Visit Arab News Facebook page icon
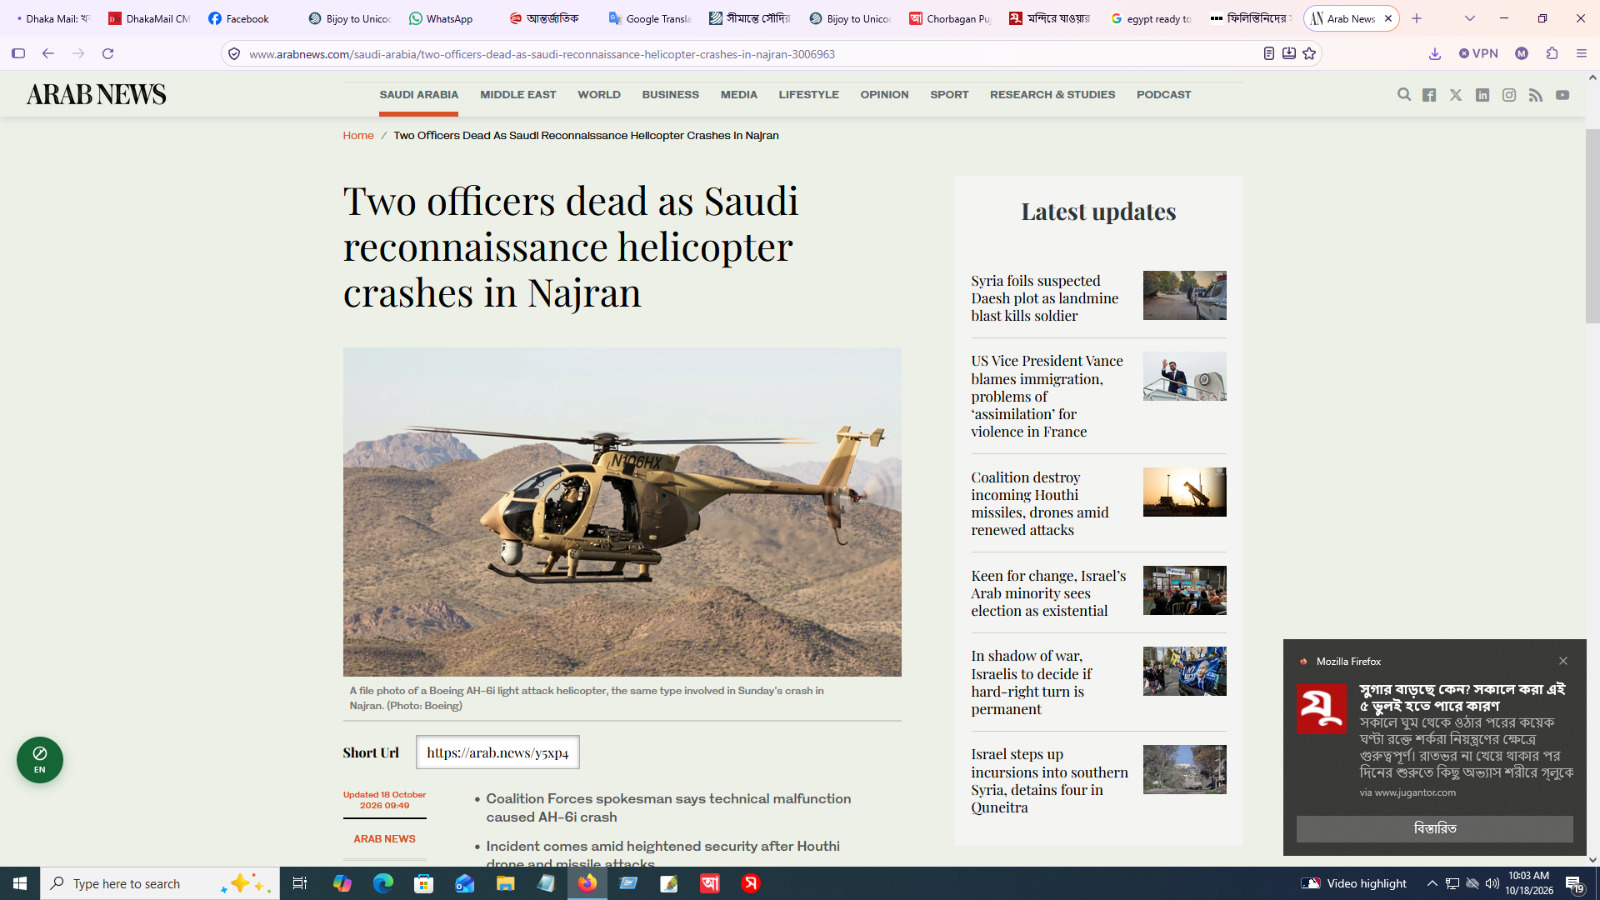This screenshot has width=1600, height=900. click(x=1429, y=95)
